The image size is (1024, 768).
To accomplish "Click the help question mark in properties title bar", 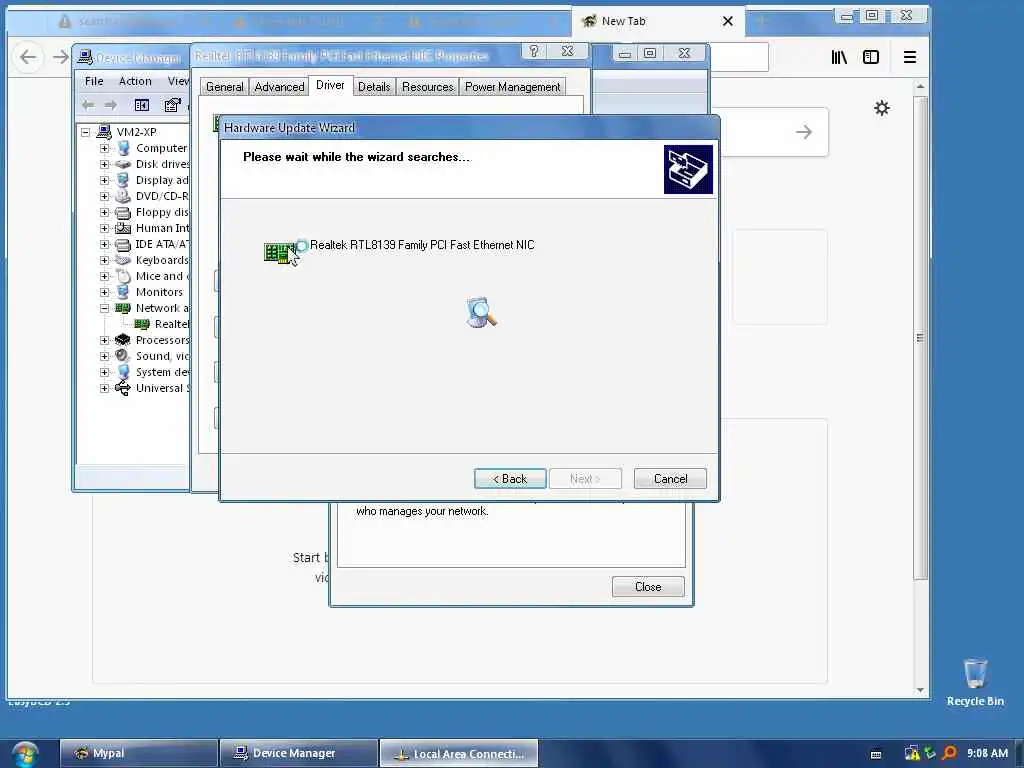I will (534, 52).
